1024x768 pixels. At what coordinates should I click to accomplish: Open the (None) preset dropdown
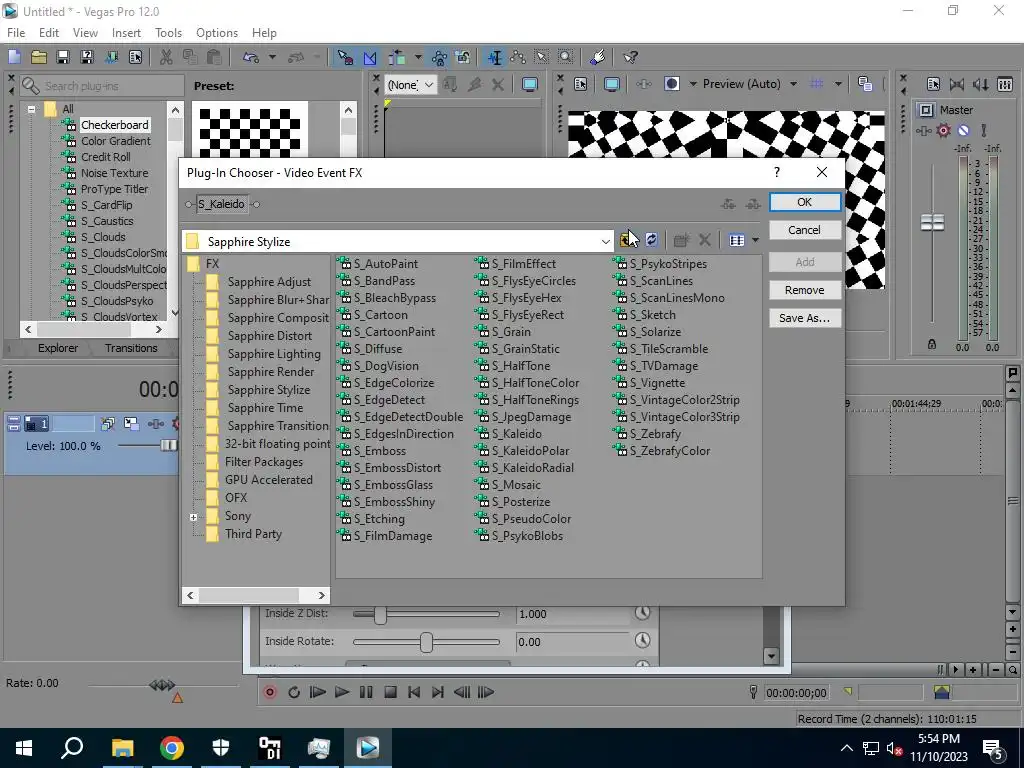coord(428,84)
